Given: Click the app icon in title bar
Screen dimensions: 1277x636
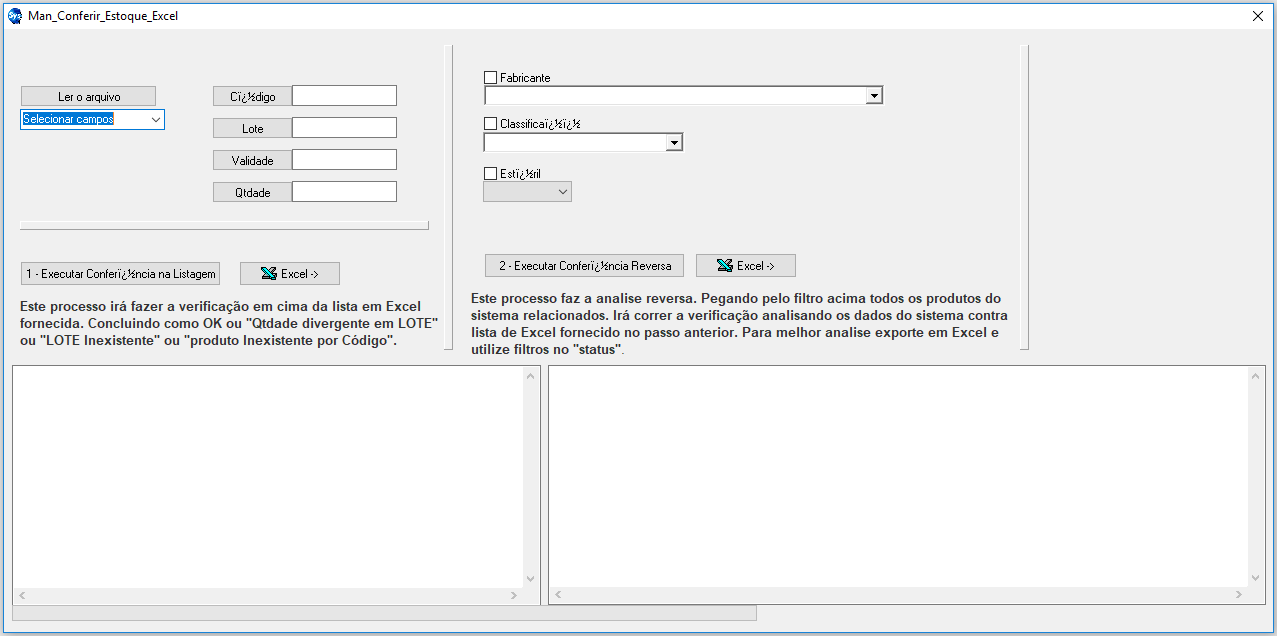Looking at the screenshot, I should point(15,16).
